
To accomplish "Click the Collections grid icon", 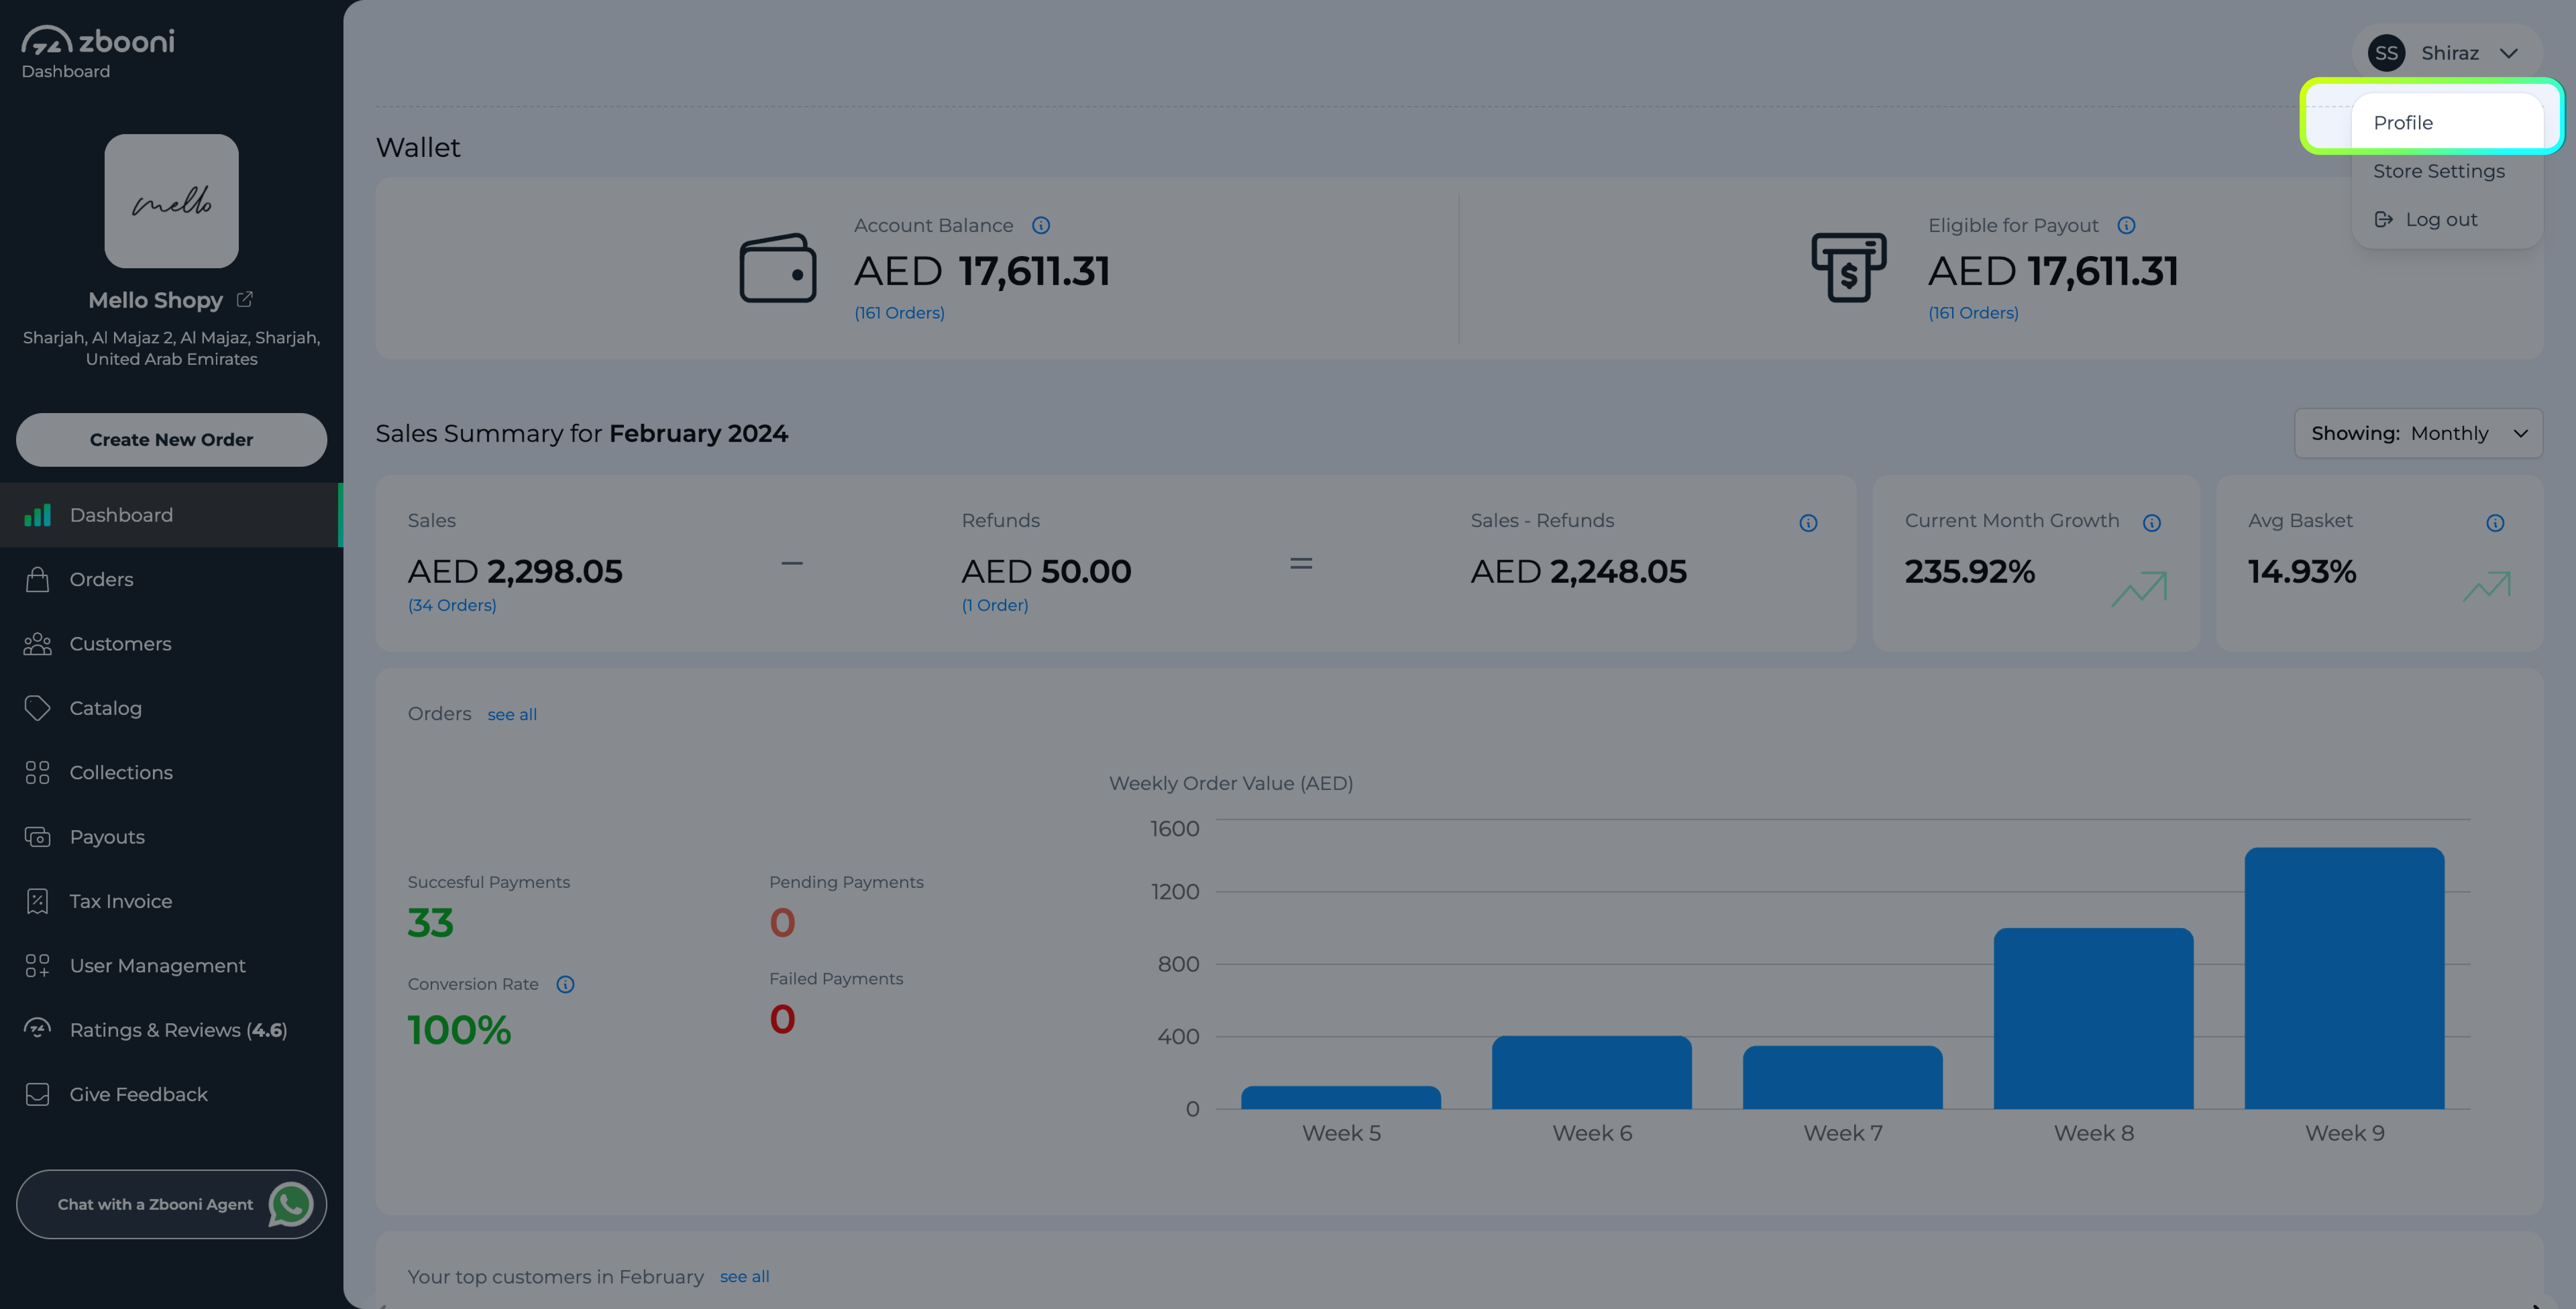I will point(37,772).
